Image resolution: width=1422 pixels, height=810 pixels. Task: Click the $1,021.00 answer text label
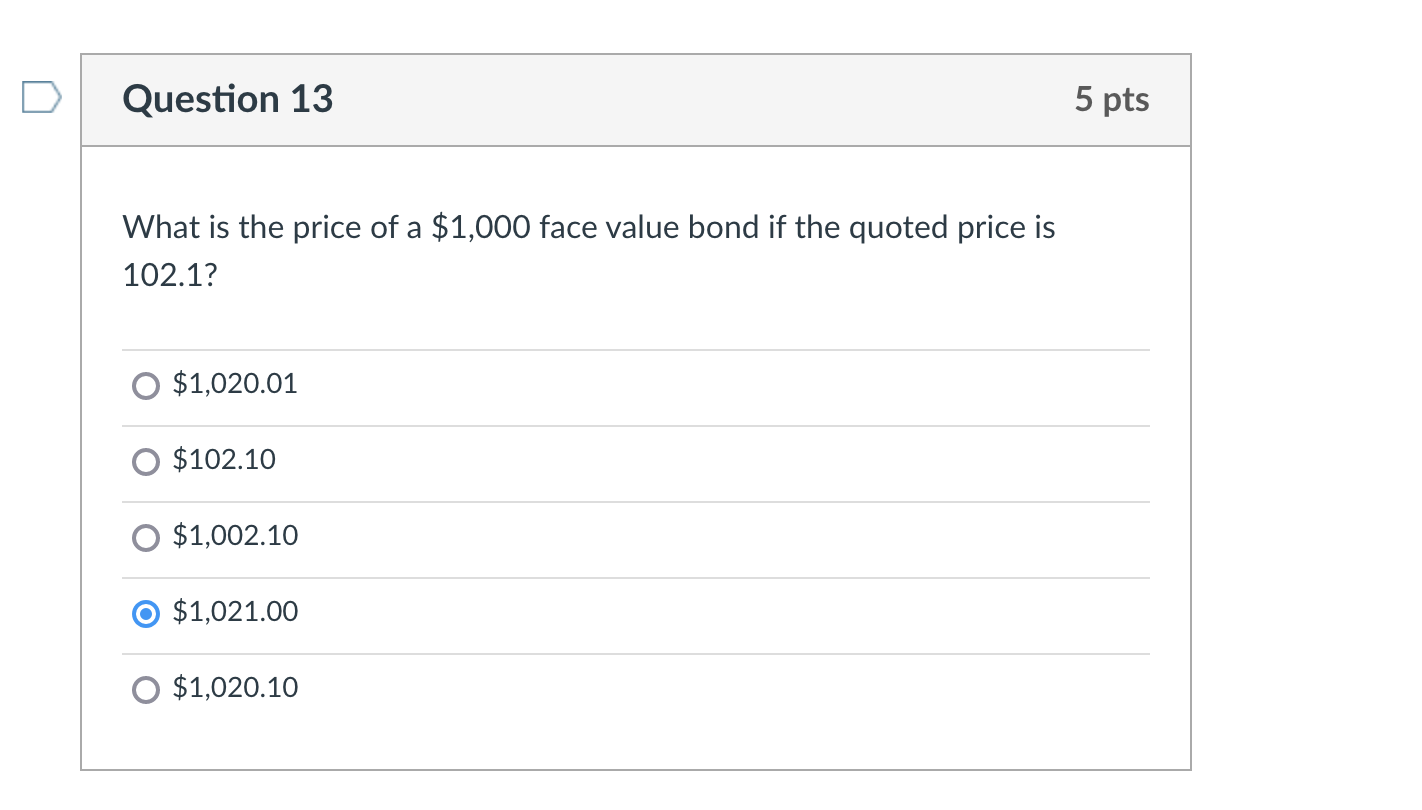click(236, 611)
